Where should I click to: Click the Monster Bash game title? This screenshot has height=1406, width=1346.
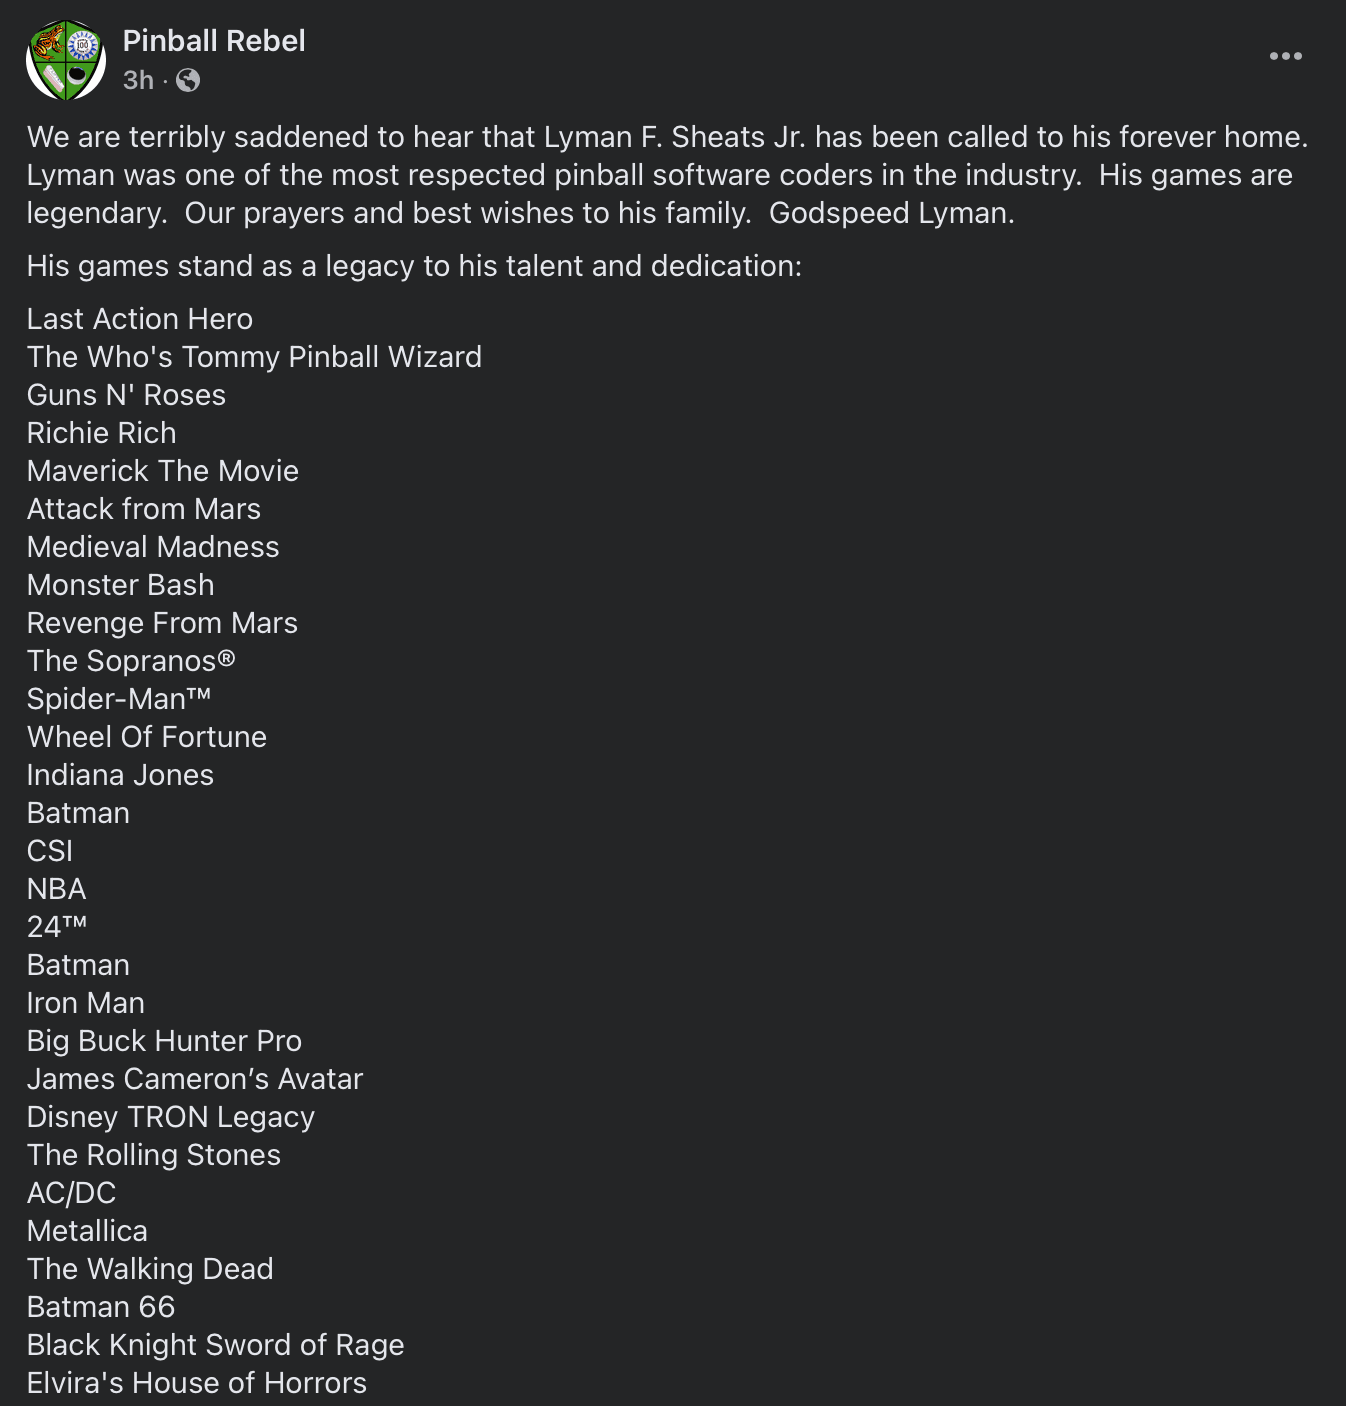tap(120, 585)
